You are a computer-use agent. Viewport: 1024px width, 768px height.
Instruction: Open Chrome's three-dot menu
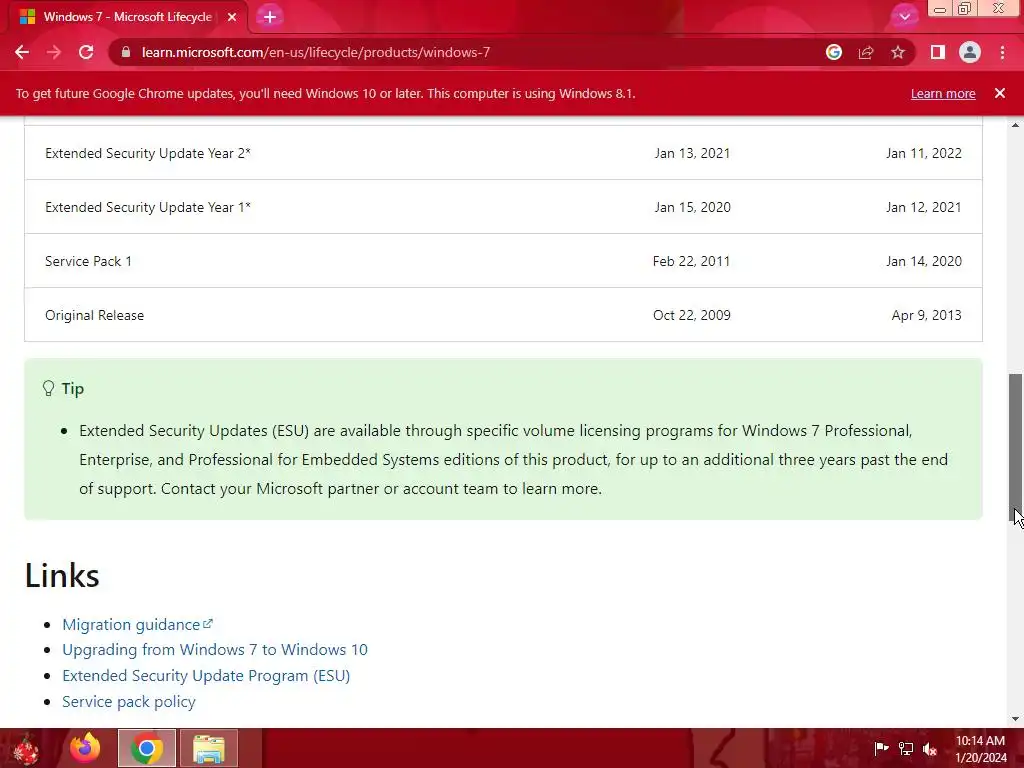1002,52
